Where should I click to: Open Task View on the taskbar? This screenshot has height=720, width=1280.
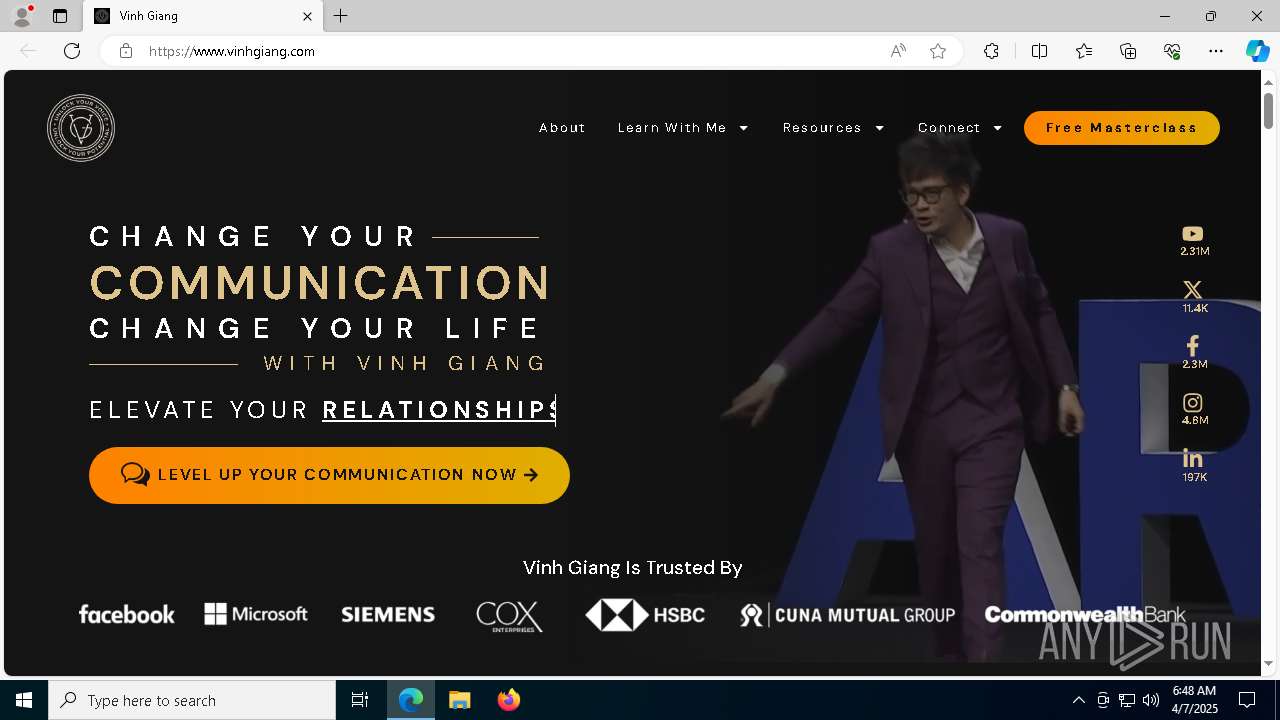(x=360, y=700)
